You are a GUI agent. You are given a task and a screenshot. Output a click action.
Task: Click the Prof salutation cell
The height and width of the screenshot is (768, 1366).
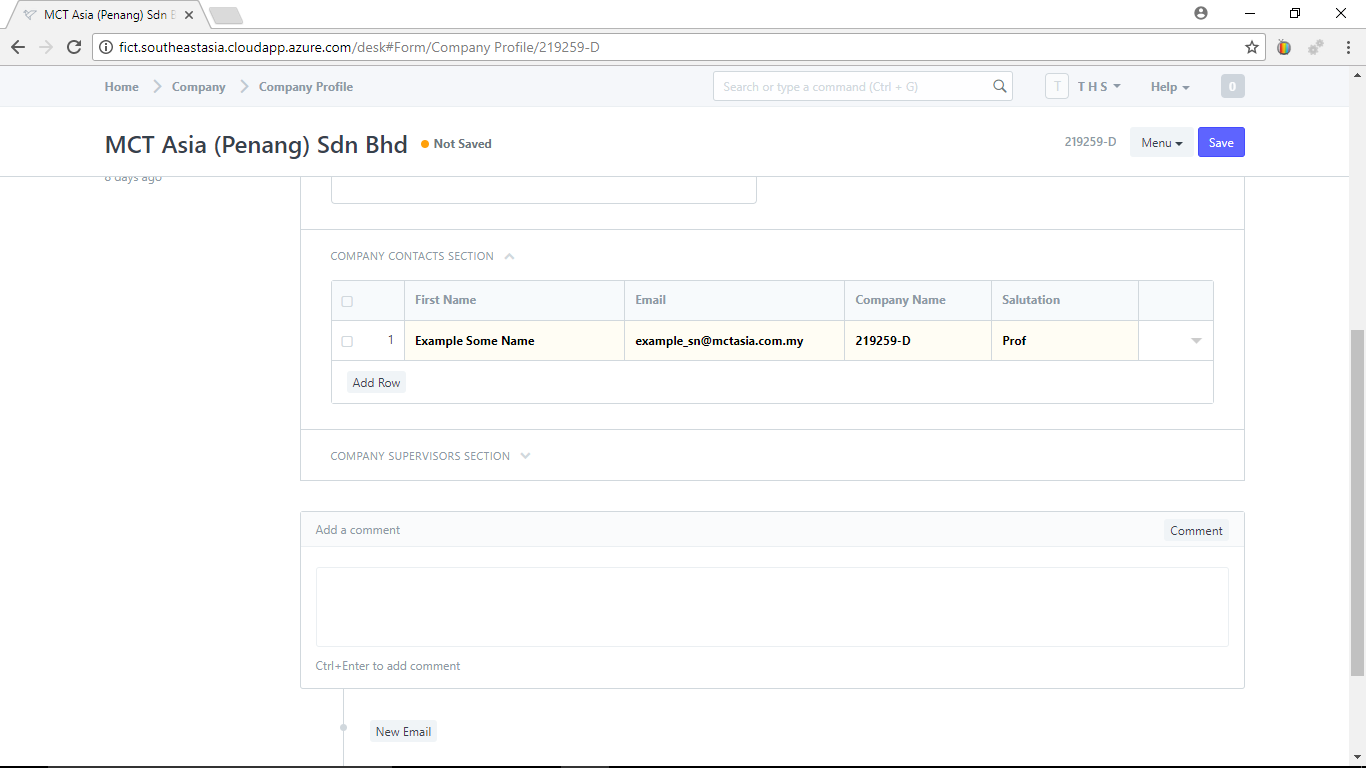click(x=1065, y=341)
